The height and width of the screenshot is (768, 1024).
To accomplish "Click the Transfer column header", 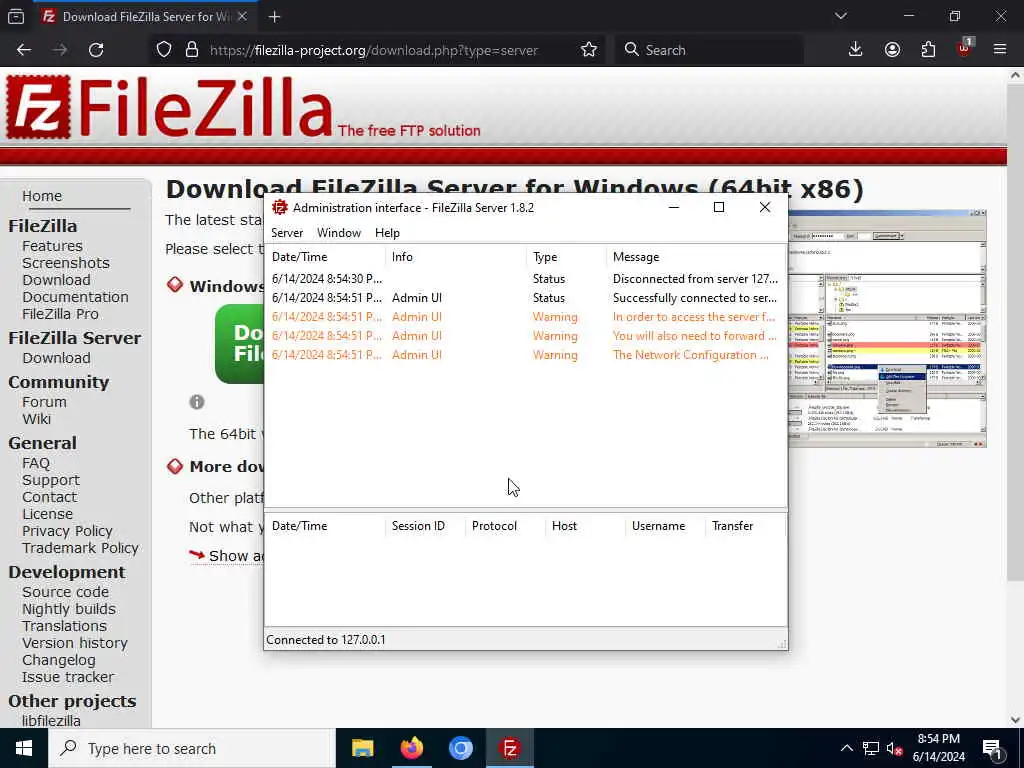I will pos(745,526).
